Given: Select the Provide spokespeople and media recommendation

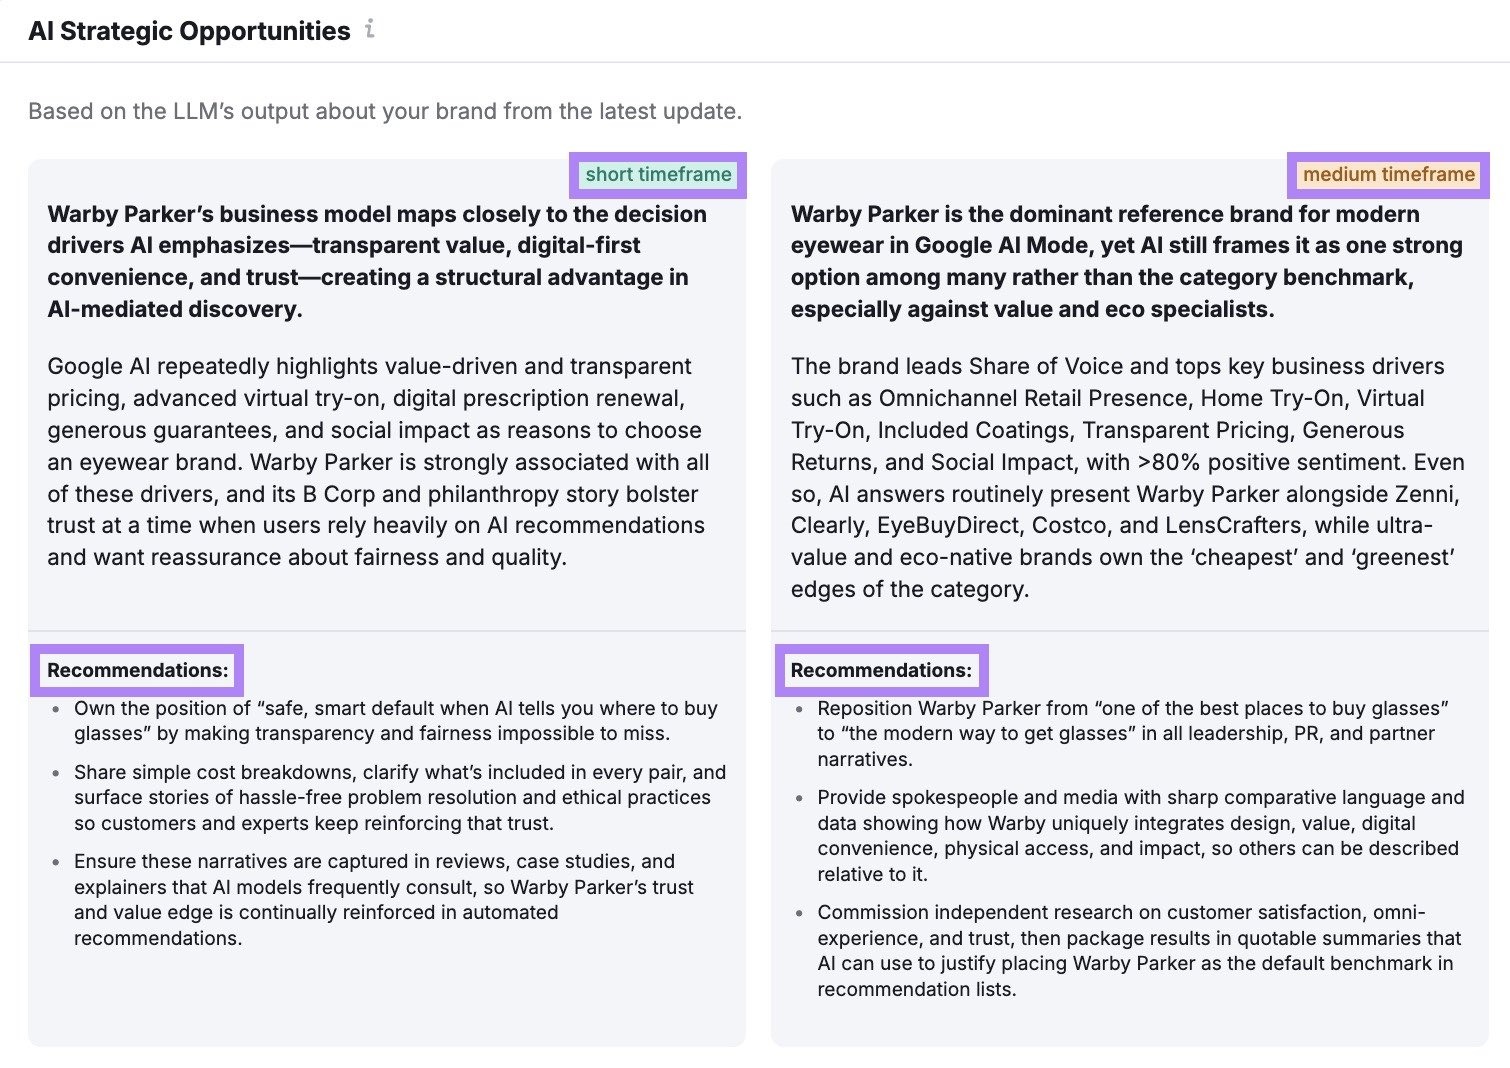Looking at the screenshot, I should point(1139,835).
